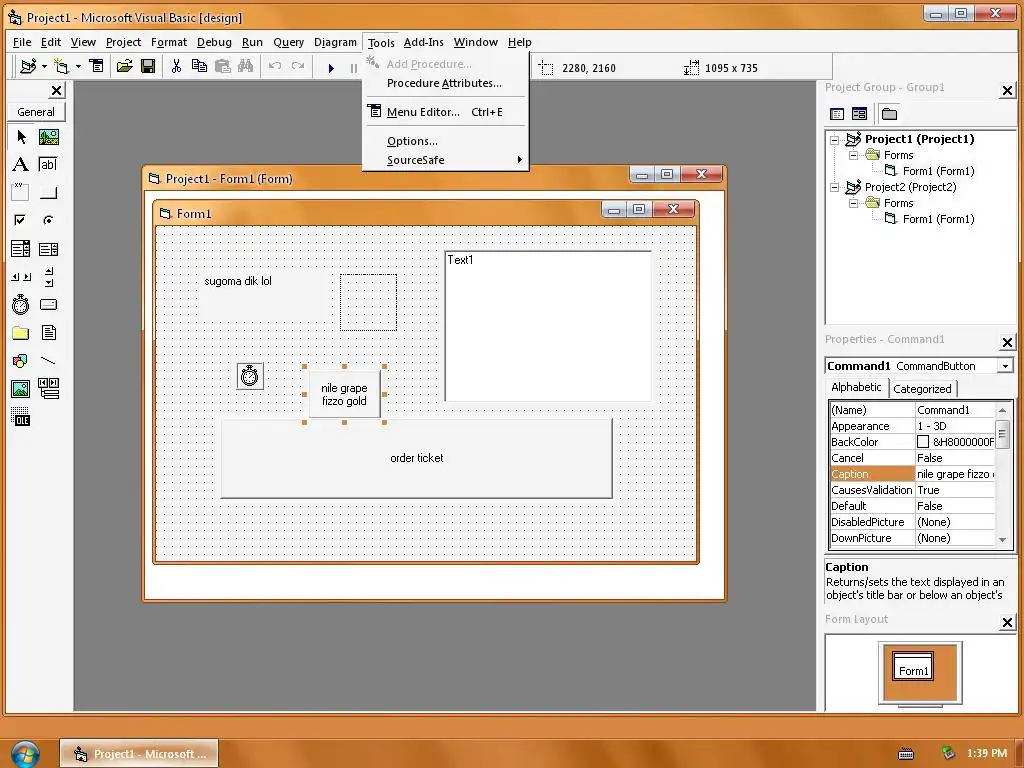Click the General toolbox tab button
The image size is (1024, 768).
tap(37, 112)
